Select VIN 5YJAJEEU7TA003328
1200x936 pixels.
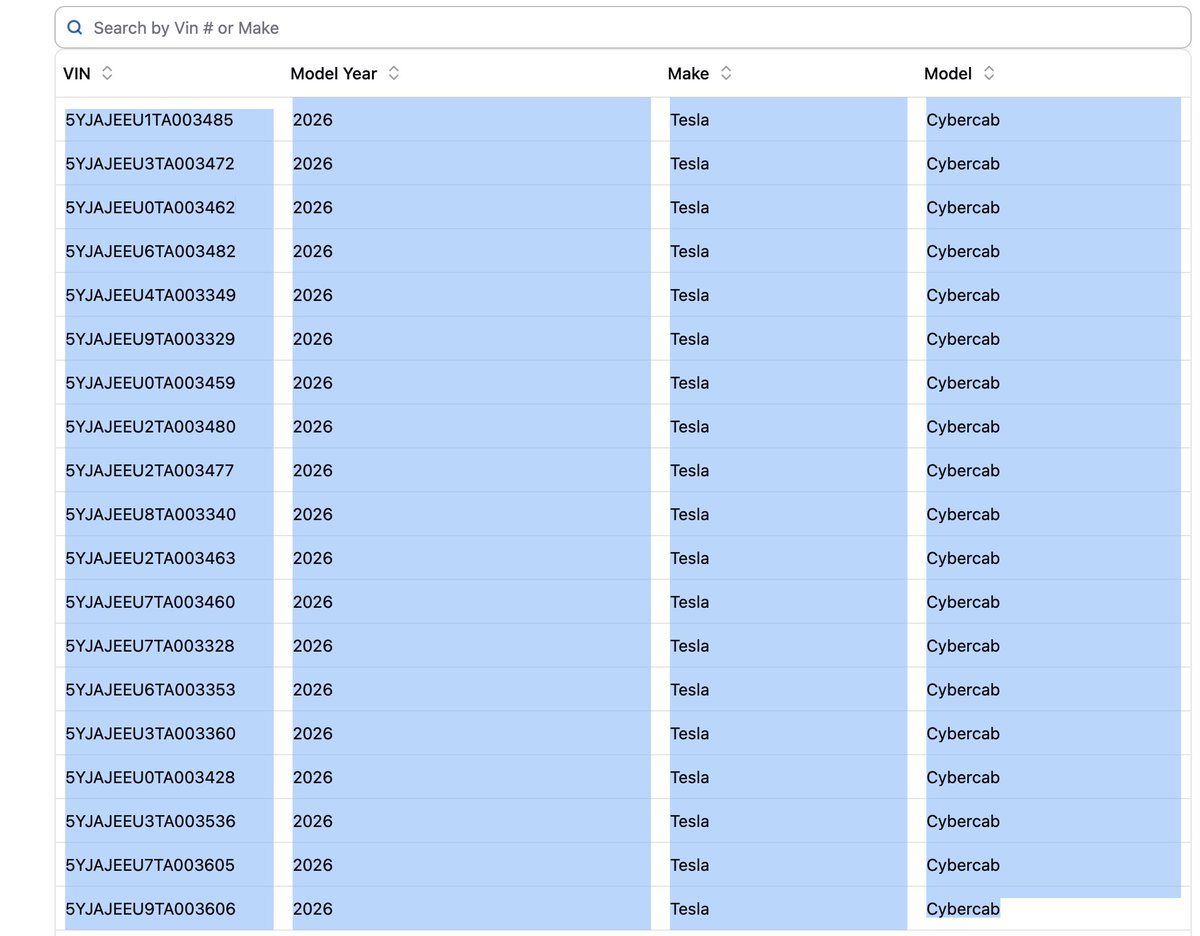pyautogui.click(x=150, y=647)
